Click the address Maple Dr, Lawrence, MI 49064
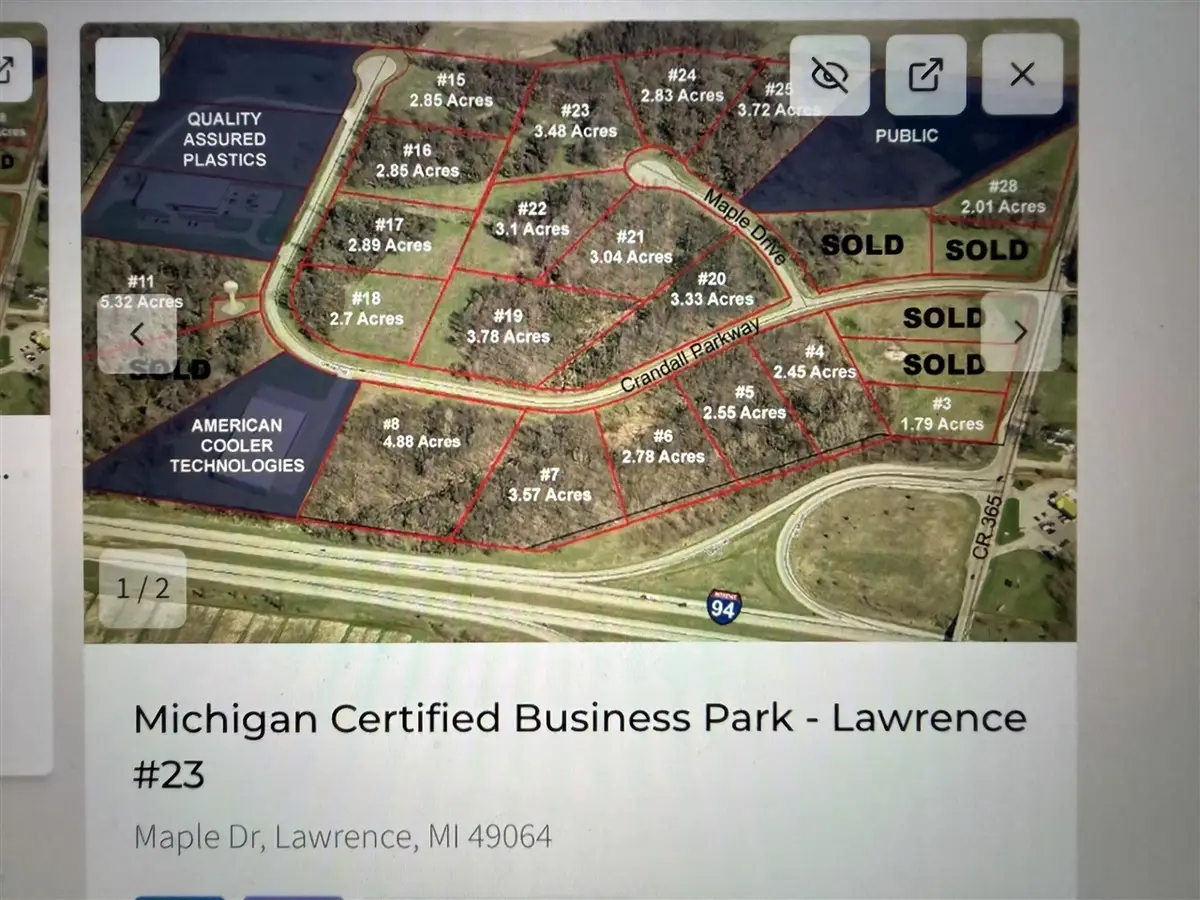The width and height of the screenshot is (1200, 900). click(x=343, y=837)
